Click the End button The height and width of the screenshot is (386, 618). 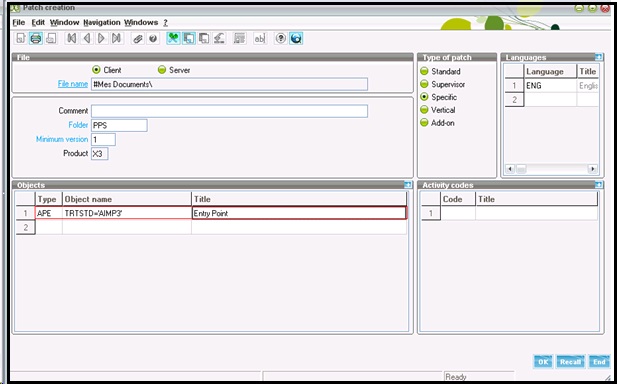599,362
